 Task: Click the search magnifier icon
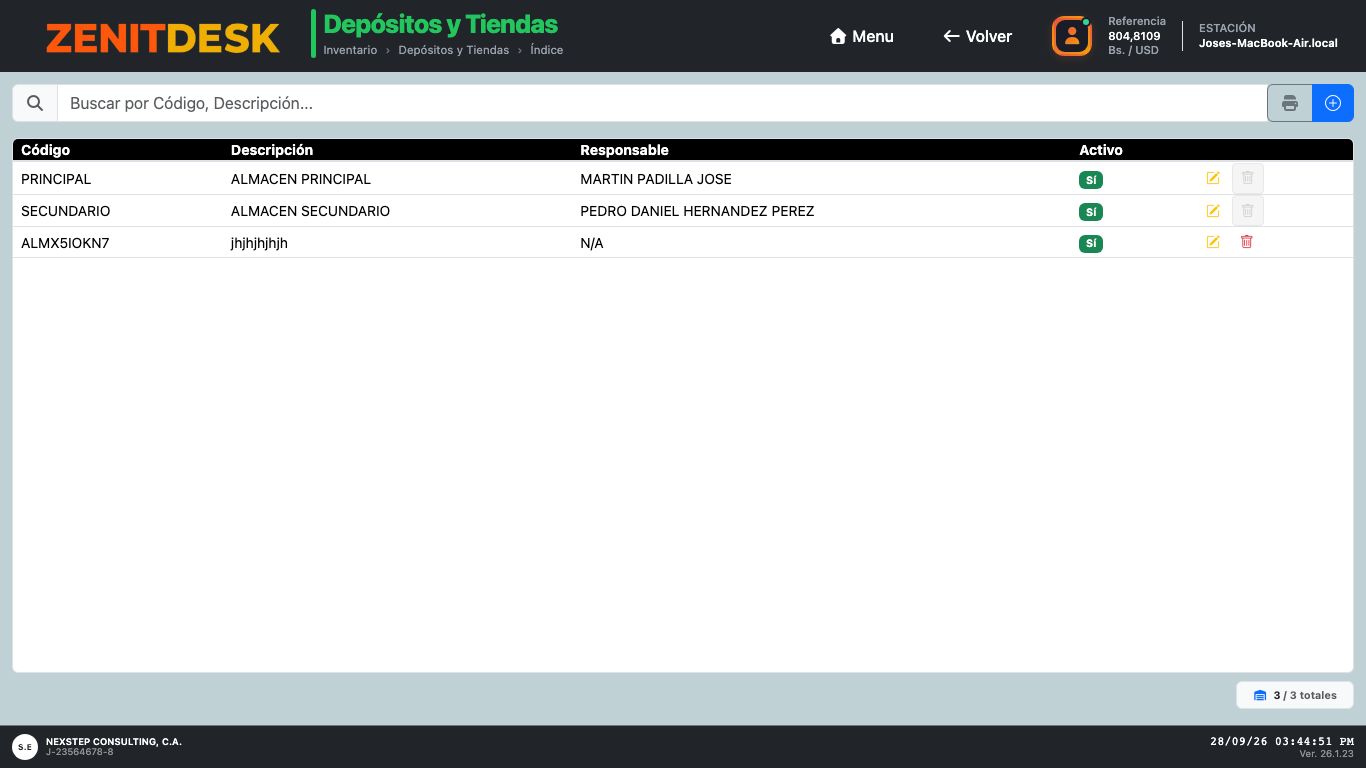coord(35,103)
